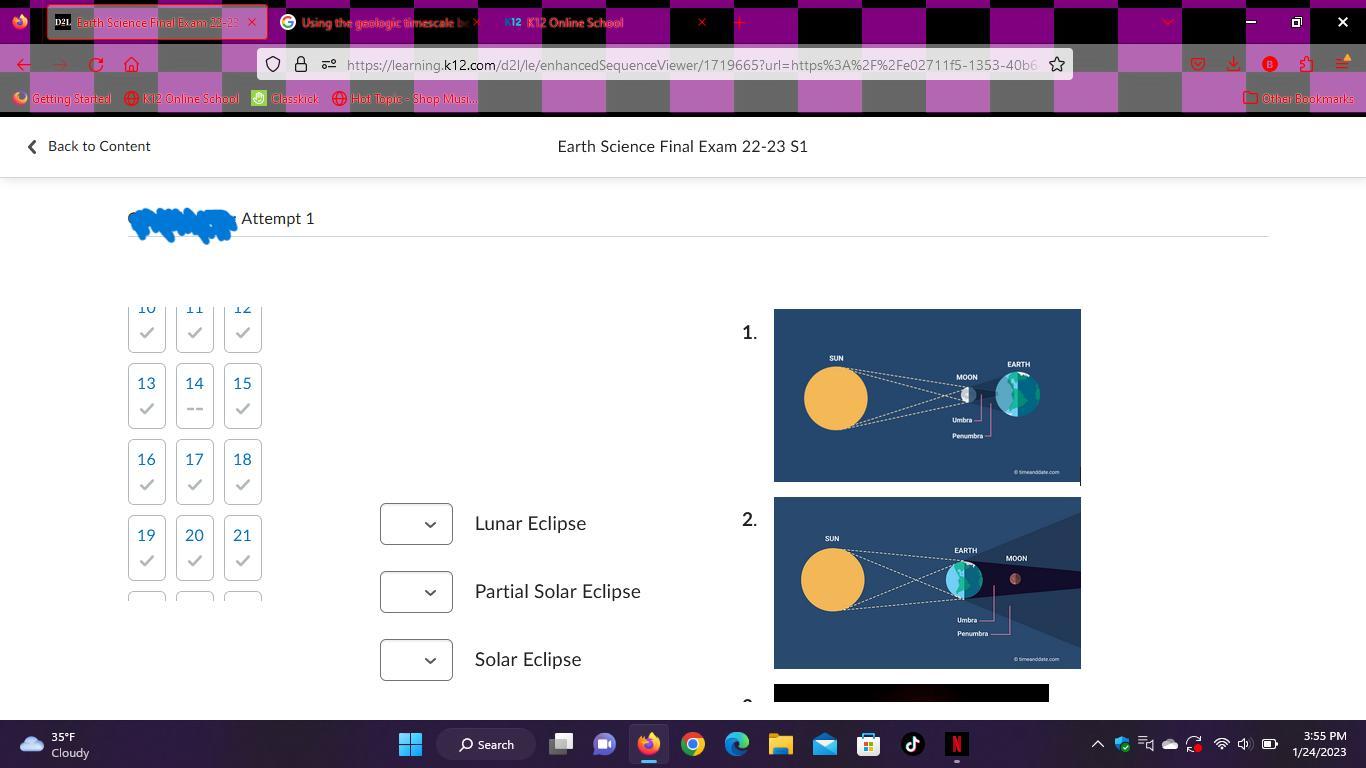Reload the page with the refresh icon
The height and width of the screenshot is (768, 1366).
pyautogui.click(x=96, y=65)
